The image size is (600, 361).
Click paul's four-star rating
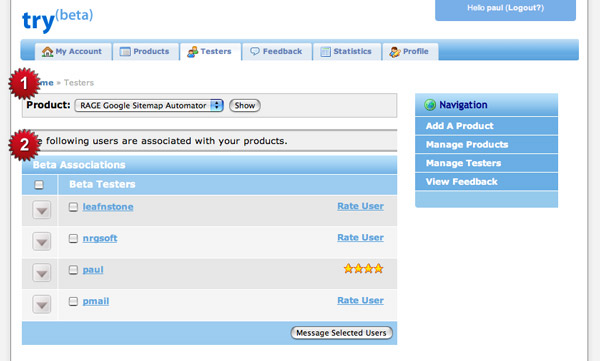(x=363, y=269)
